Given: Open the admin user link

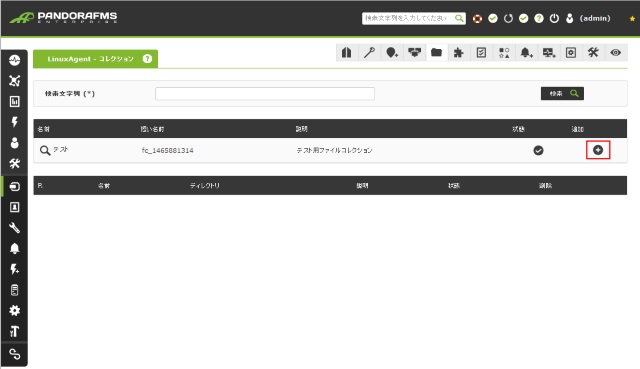Looking at the screenshot, I should tap(595, 18).
